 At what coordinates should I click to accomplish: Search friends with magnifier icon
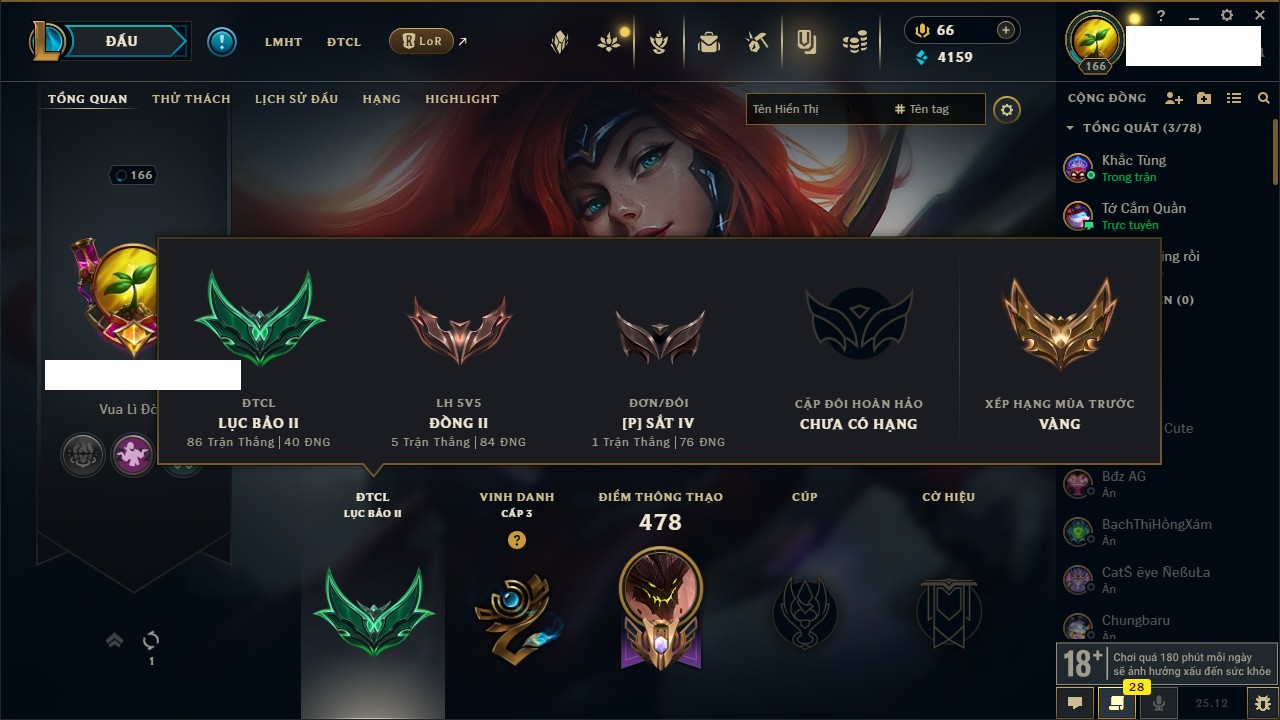tap(1264, 98)
